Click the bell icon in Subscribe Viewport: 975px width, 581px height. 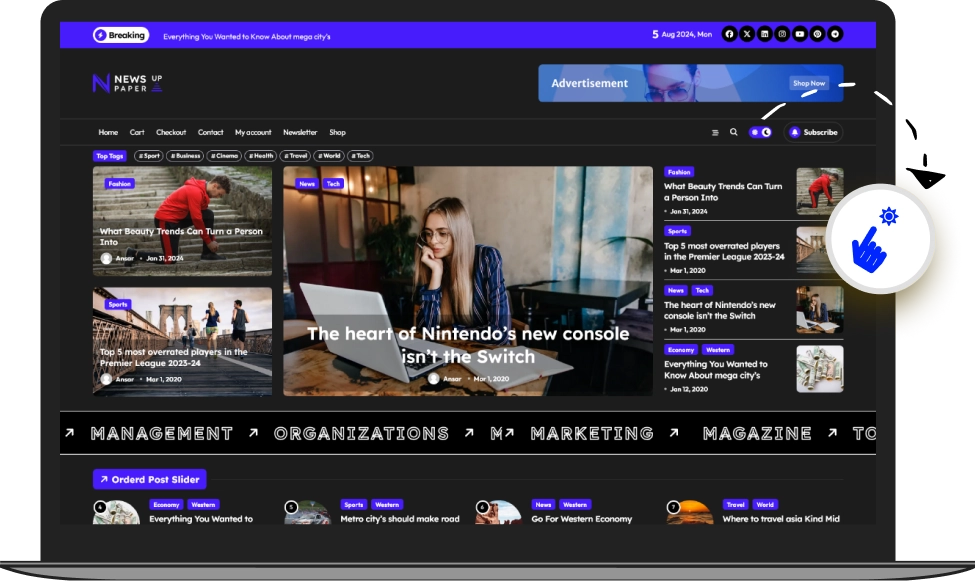[x=794, y=132]
